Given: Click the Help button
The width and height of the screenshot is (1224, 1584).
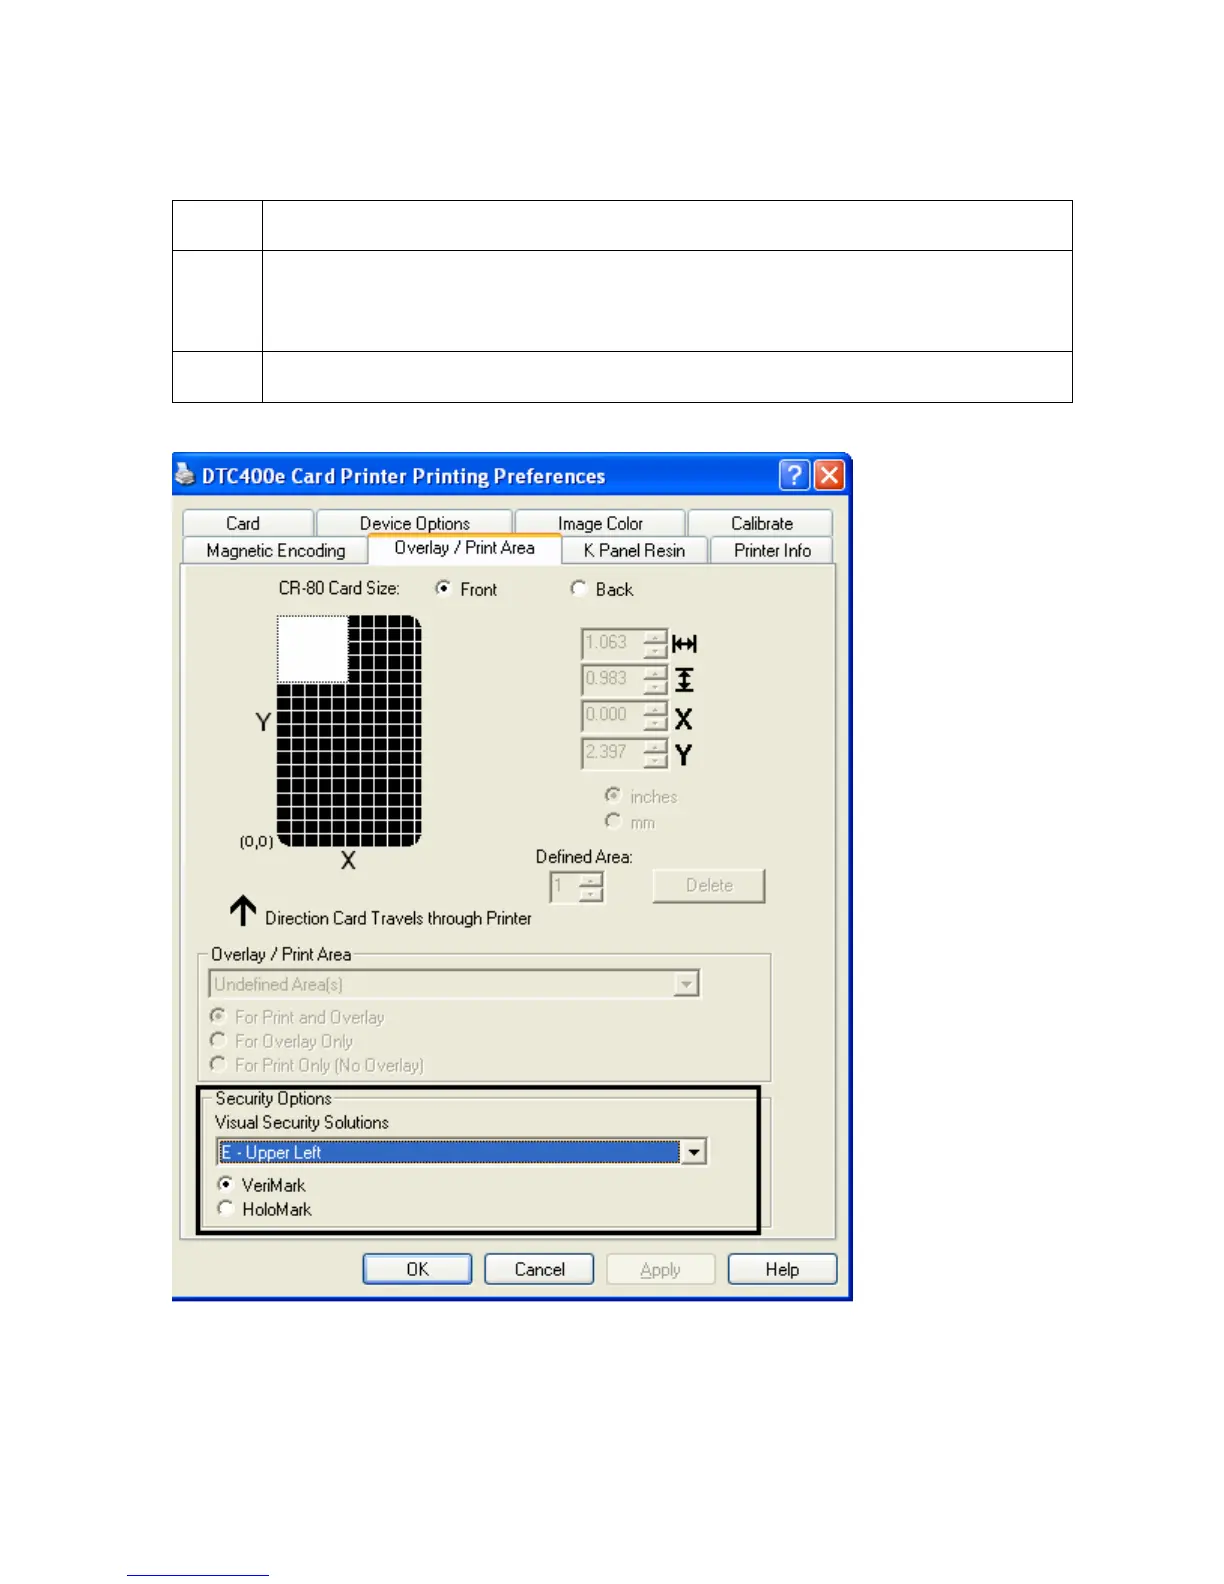Looking at the screenshot, I should pos(782,1269).
